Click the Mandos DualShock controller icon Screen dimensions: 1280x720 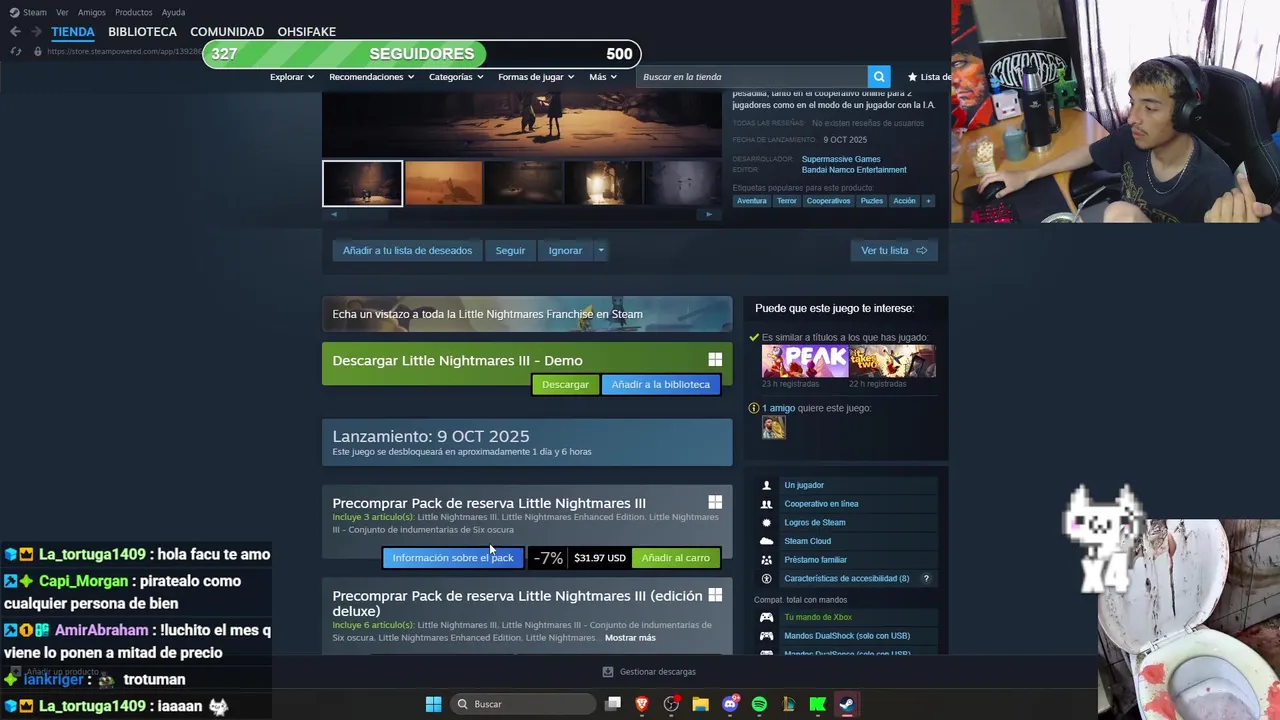pos(766,636)
